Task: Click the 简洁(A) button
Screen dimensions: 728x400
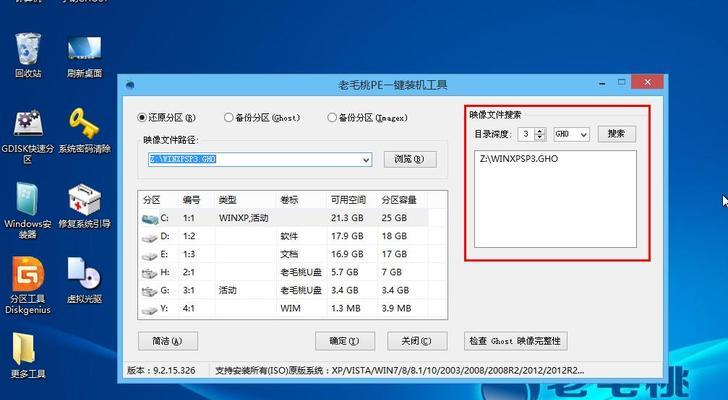Action: point(168,341)
